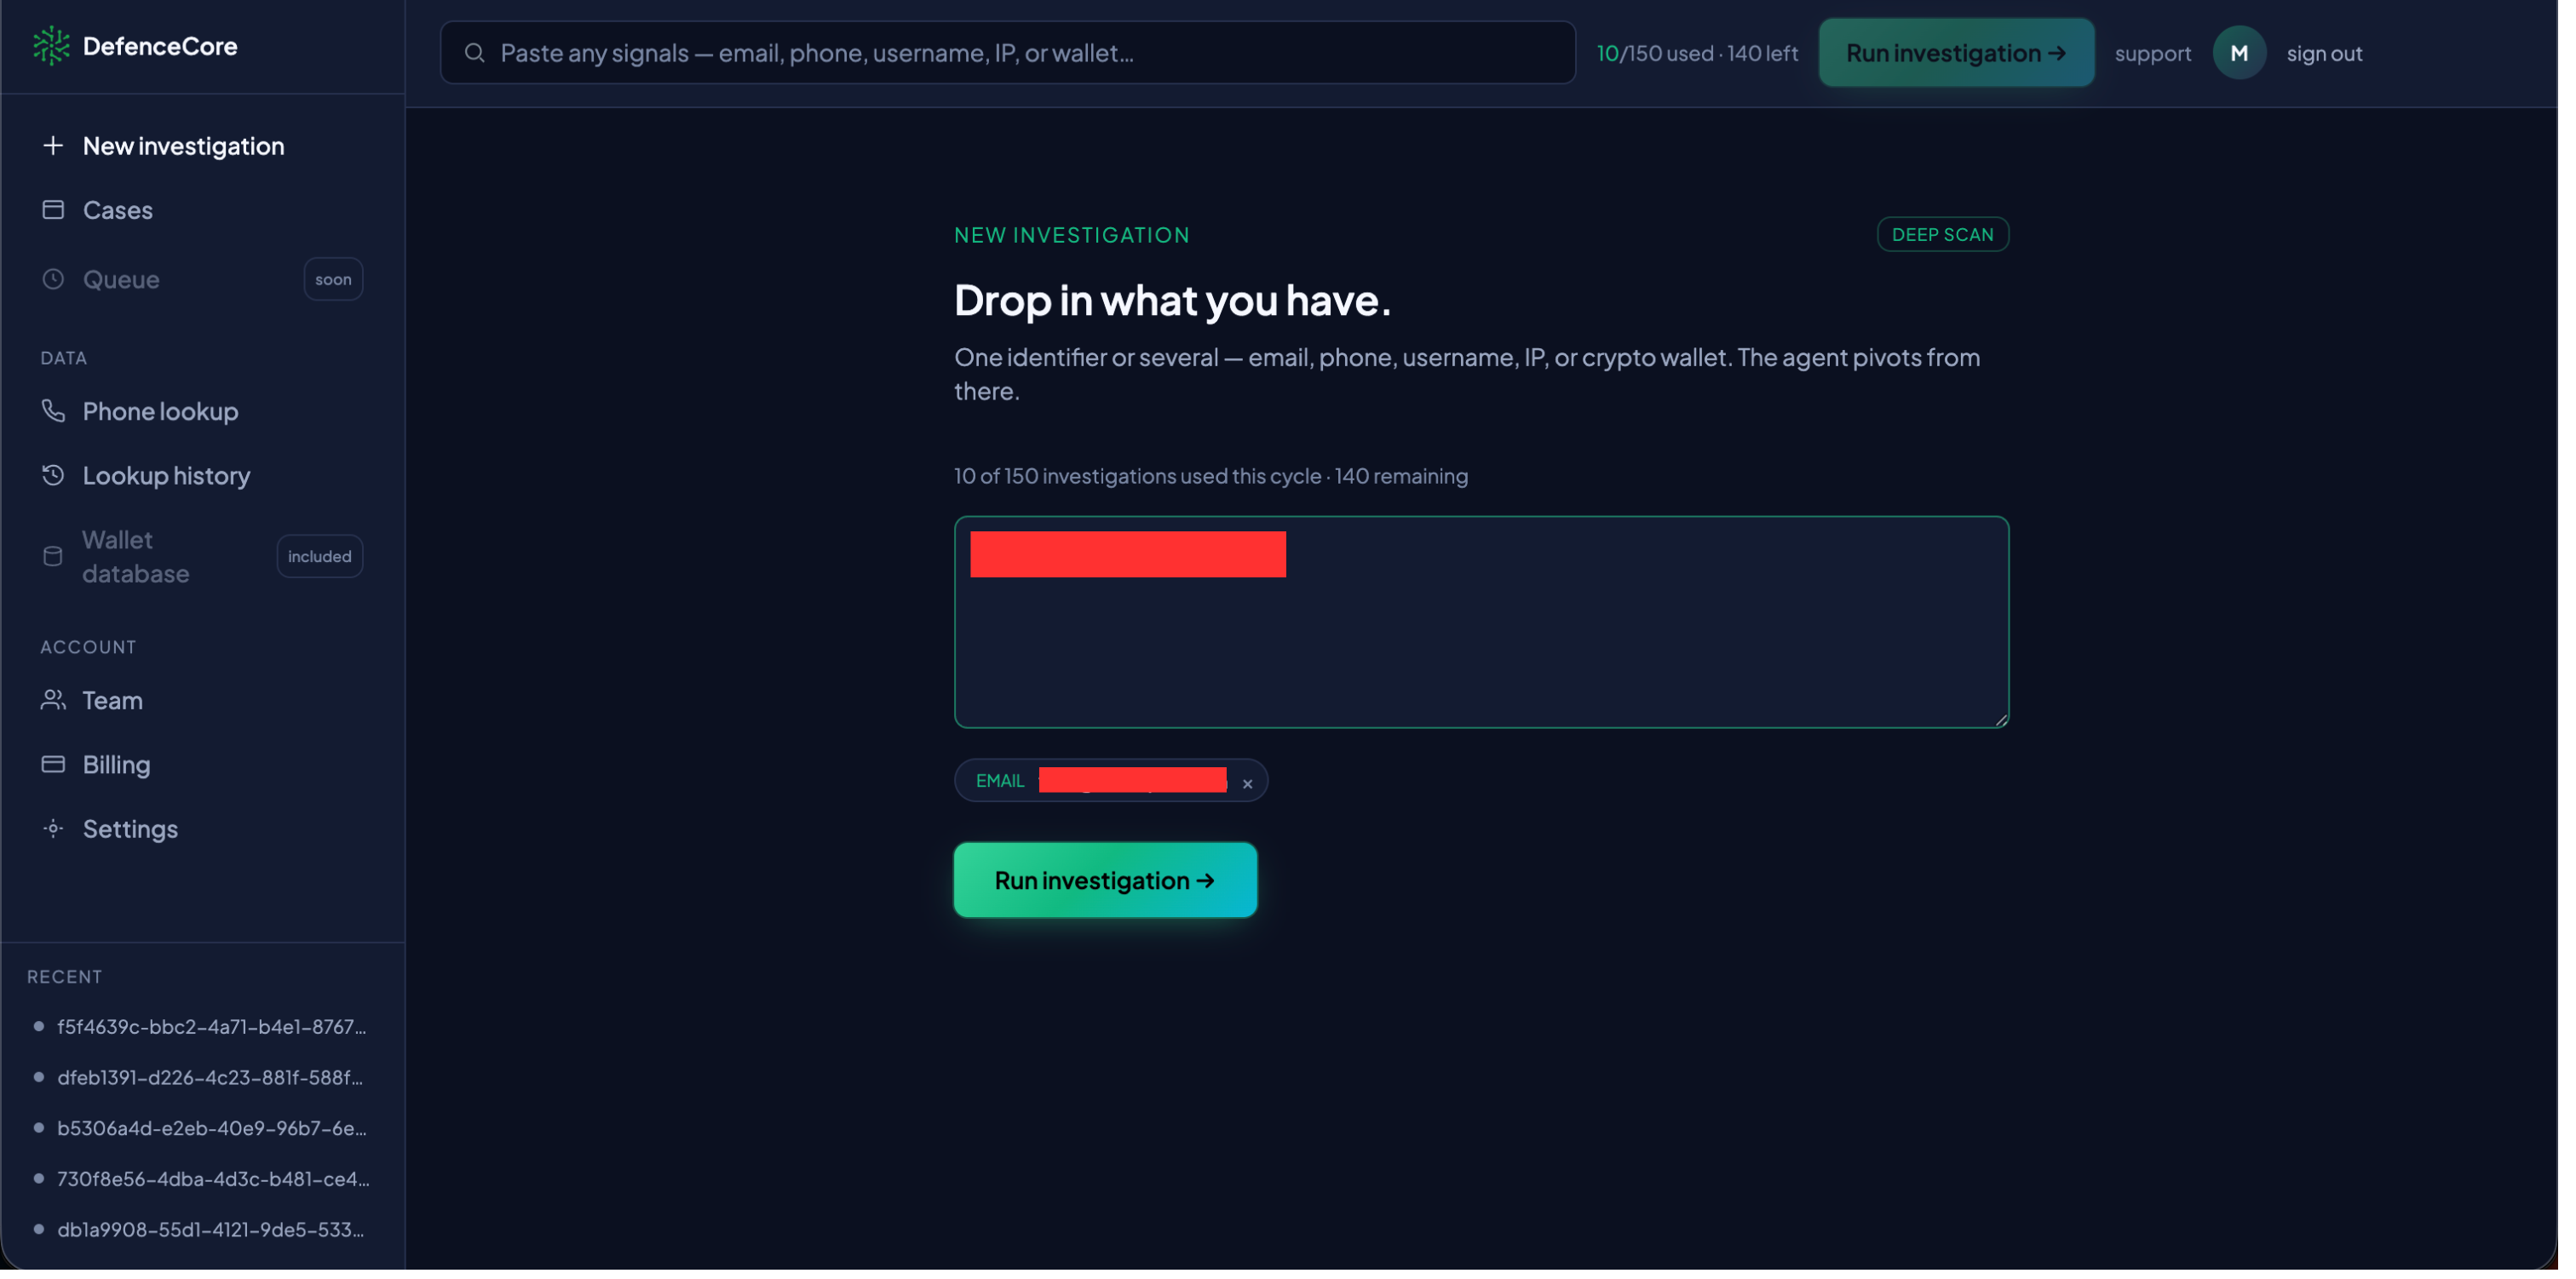Click the 'Drop in what you have.' heading
Screen dimensions: 2576x1279
1180,302
